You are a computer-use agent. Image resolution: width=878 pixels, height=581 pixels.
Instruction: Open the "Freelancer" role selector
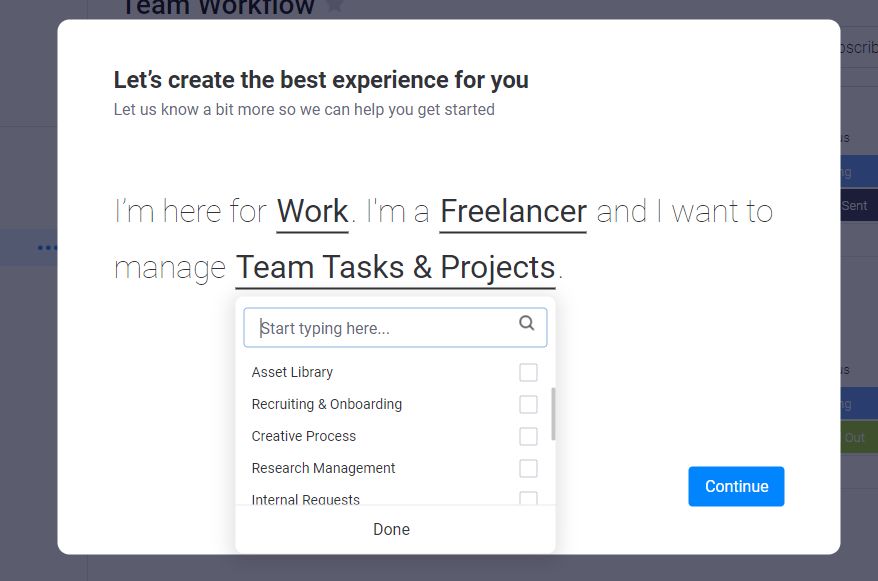[x=512, y=211]
